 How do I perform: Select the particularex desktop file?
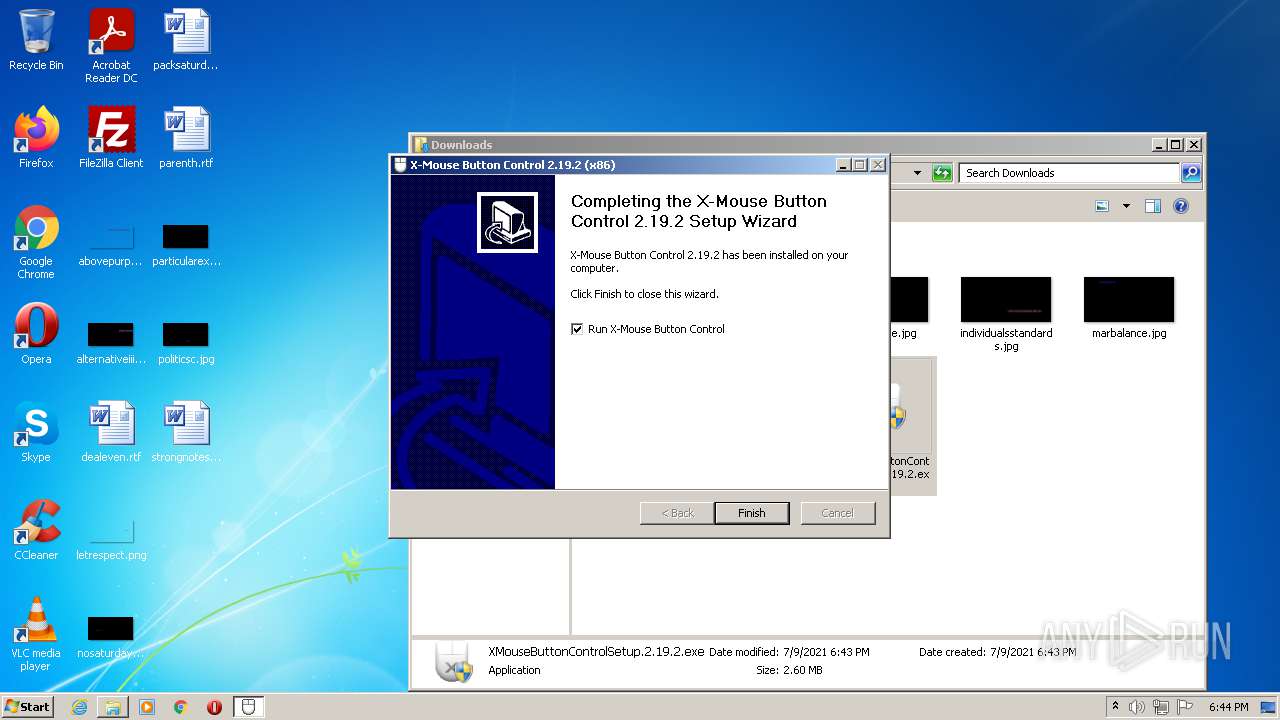pyautogui.click(x=186, y=245)
